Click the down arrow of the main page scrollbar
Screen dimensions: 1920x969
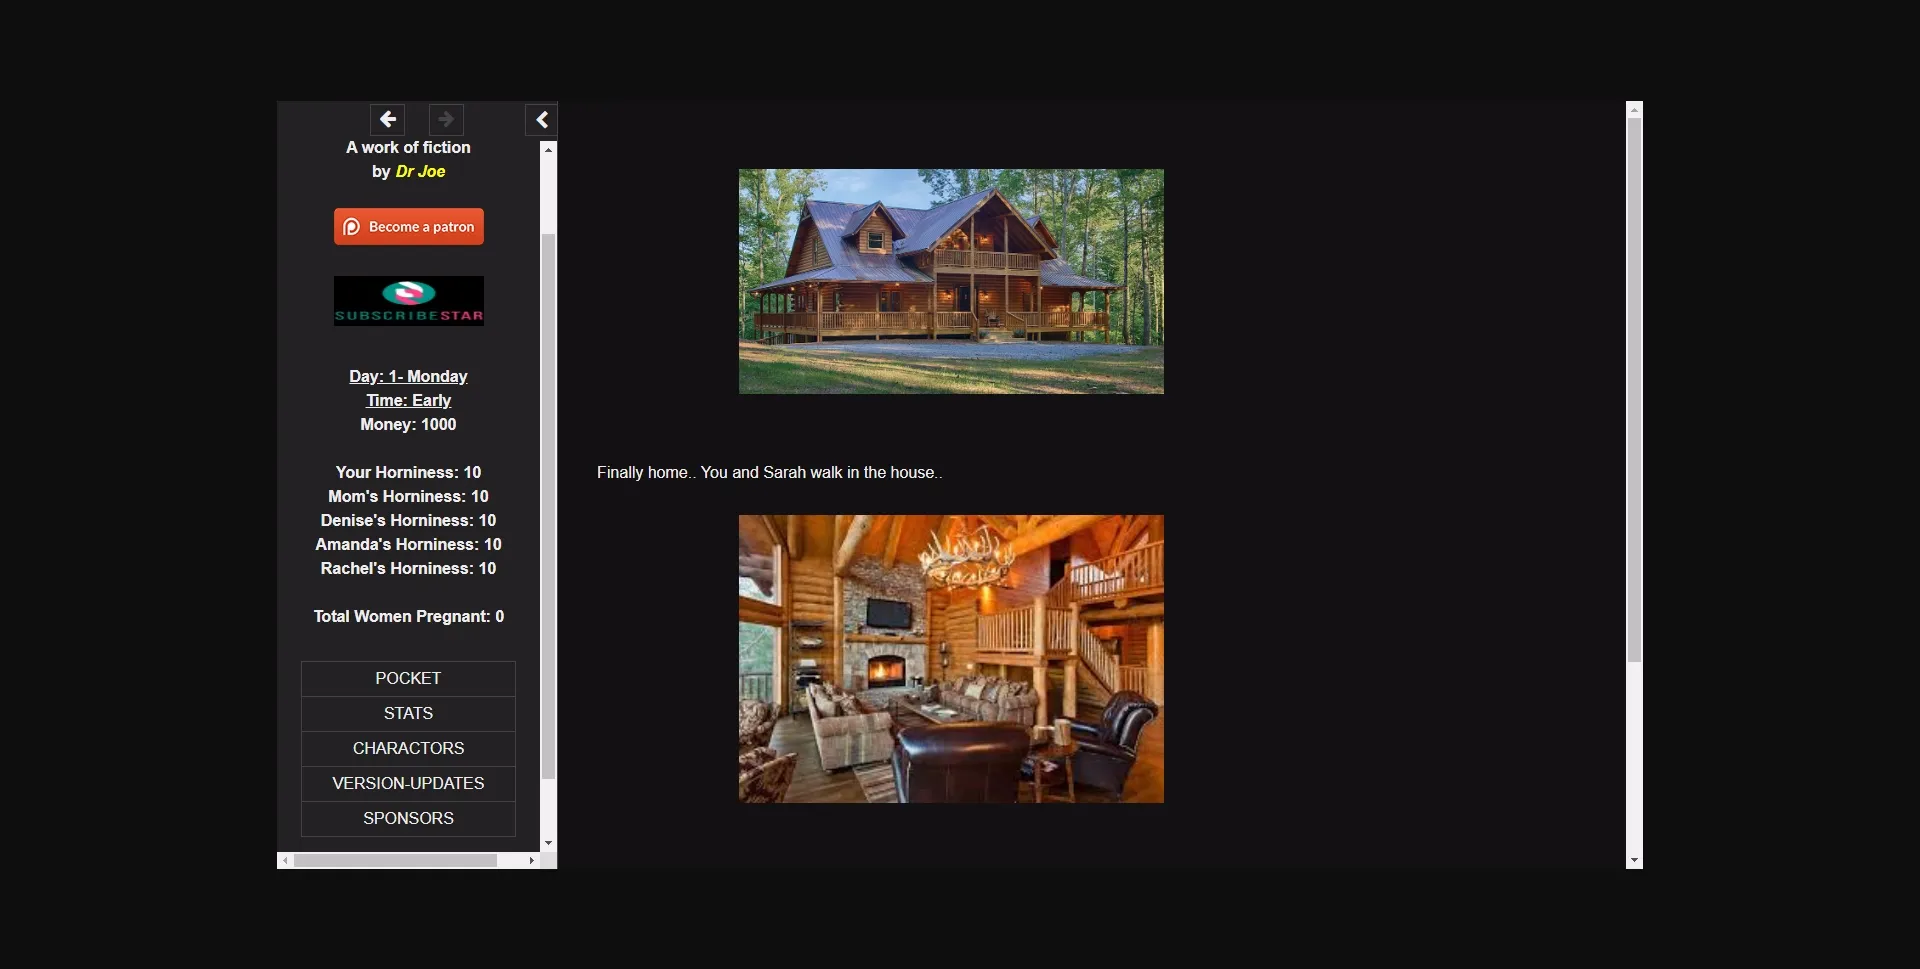coord(1634,859)
